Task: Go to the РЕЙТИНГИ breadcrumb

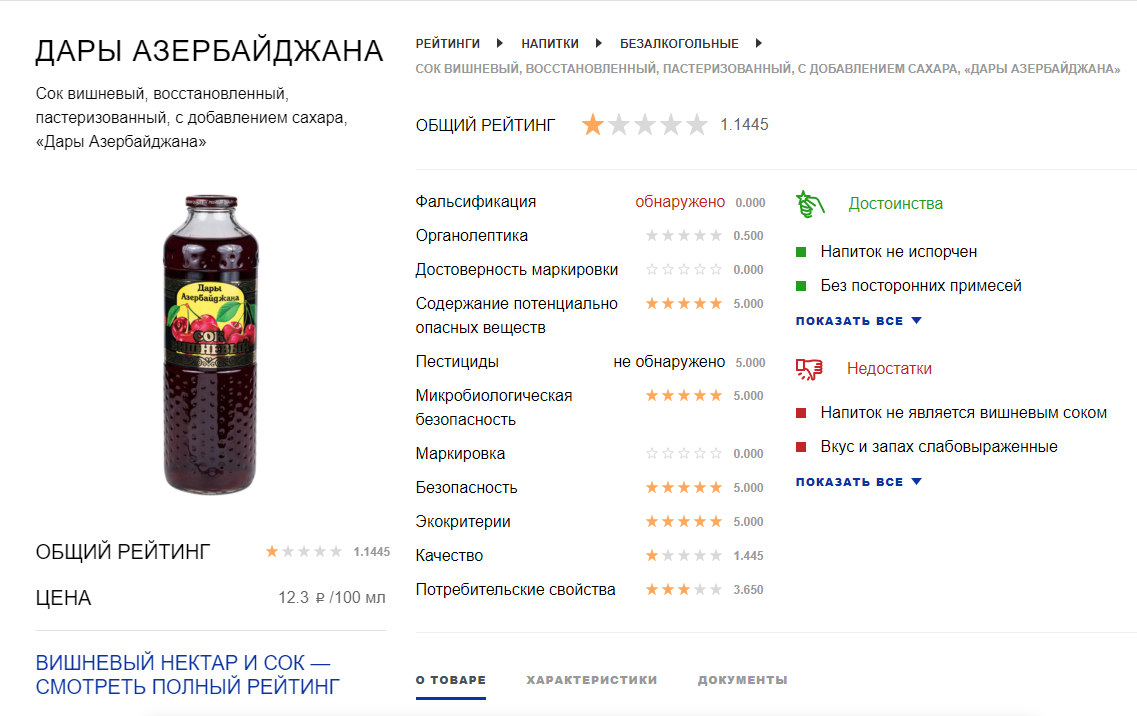Action: [447, 44]
